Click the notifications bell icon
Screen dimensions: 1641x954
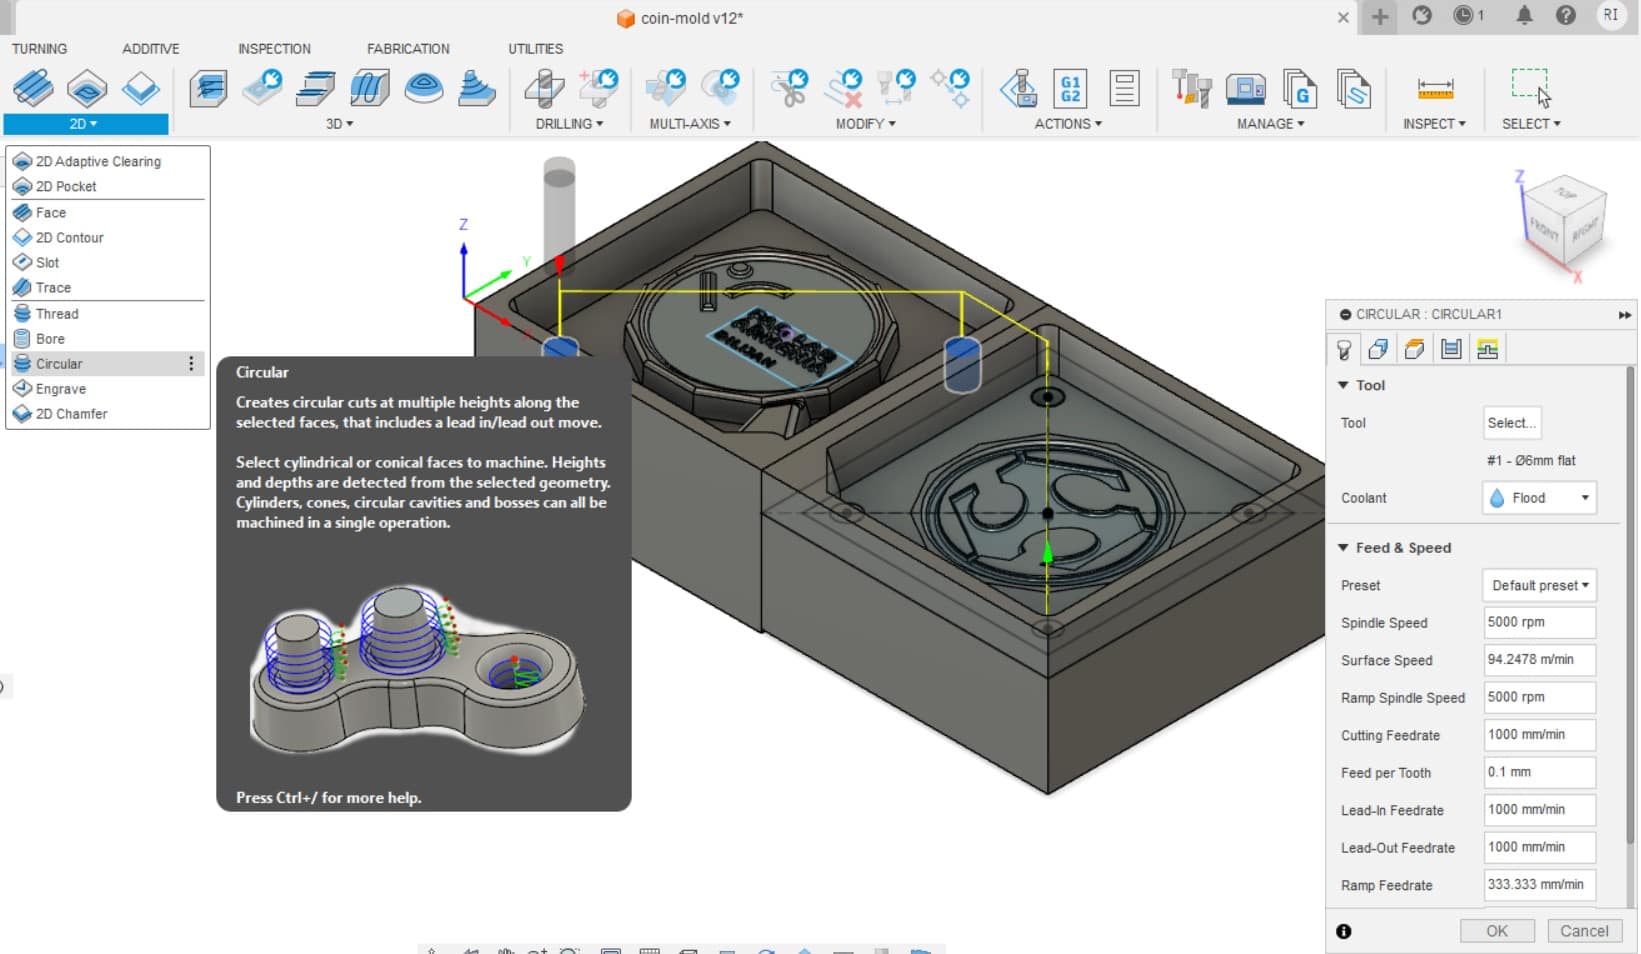click(1524, 16)
